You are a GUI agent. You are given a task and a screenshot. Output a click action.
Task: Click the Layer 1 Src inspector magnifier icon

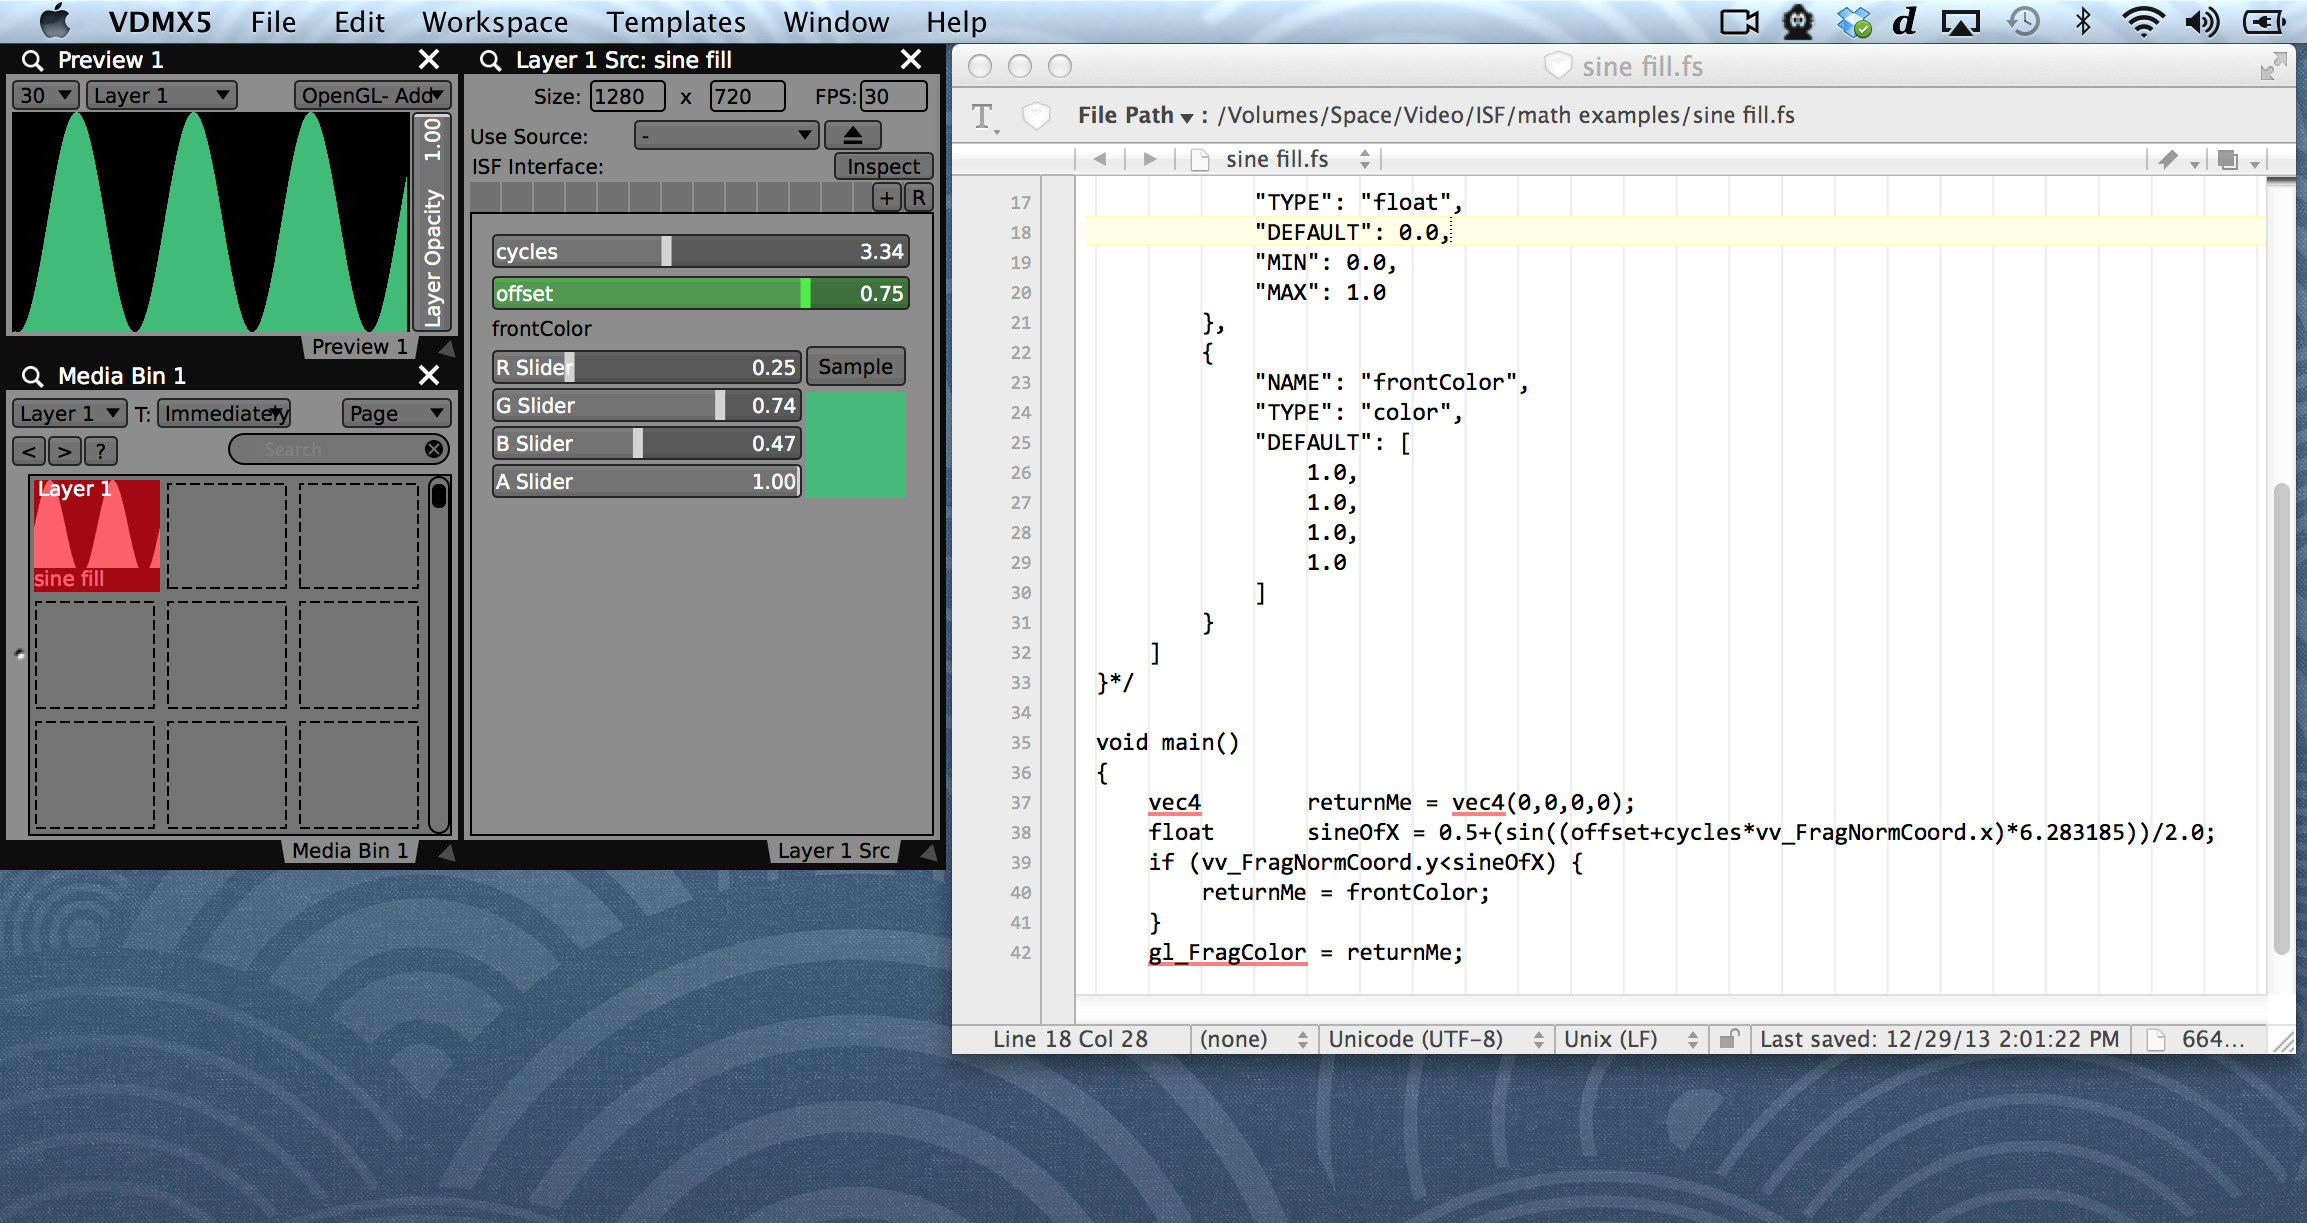490,60
